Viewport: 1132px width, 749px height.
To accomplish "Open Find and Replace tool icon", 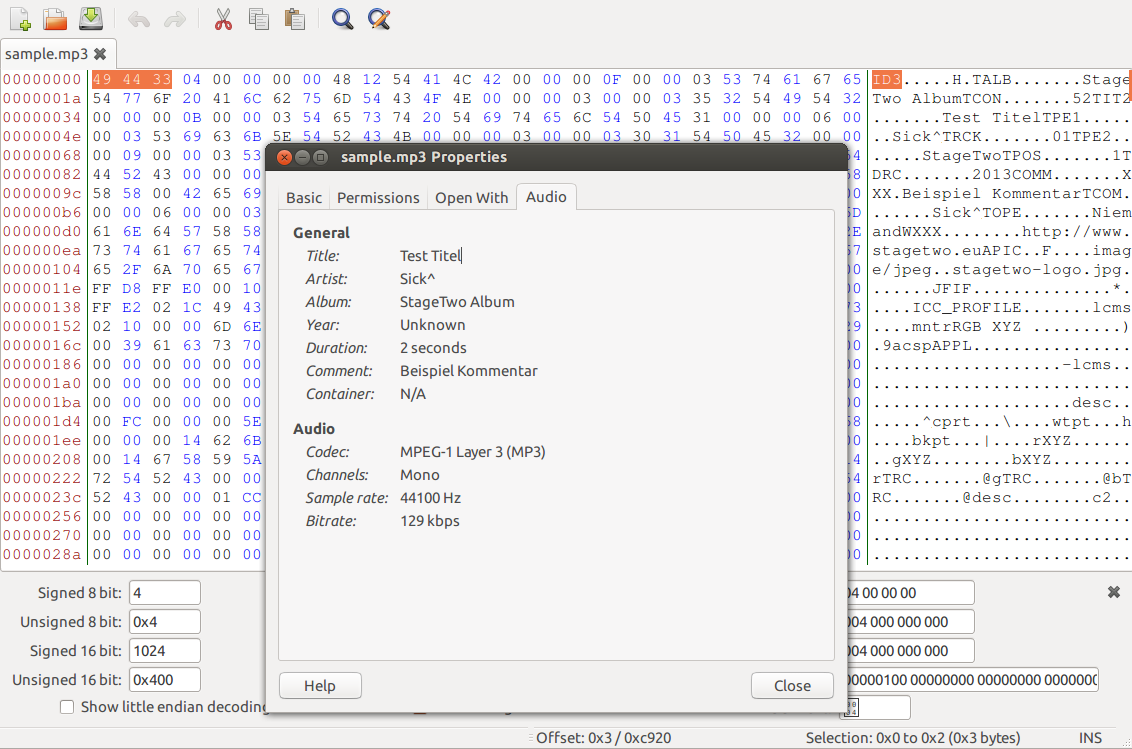I will (x=378, y=18).
